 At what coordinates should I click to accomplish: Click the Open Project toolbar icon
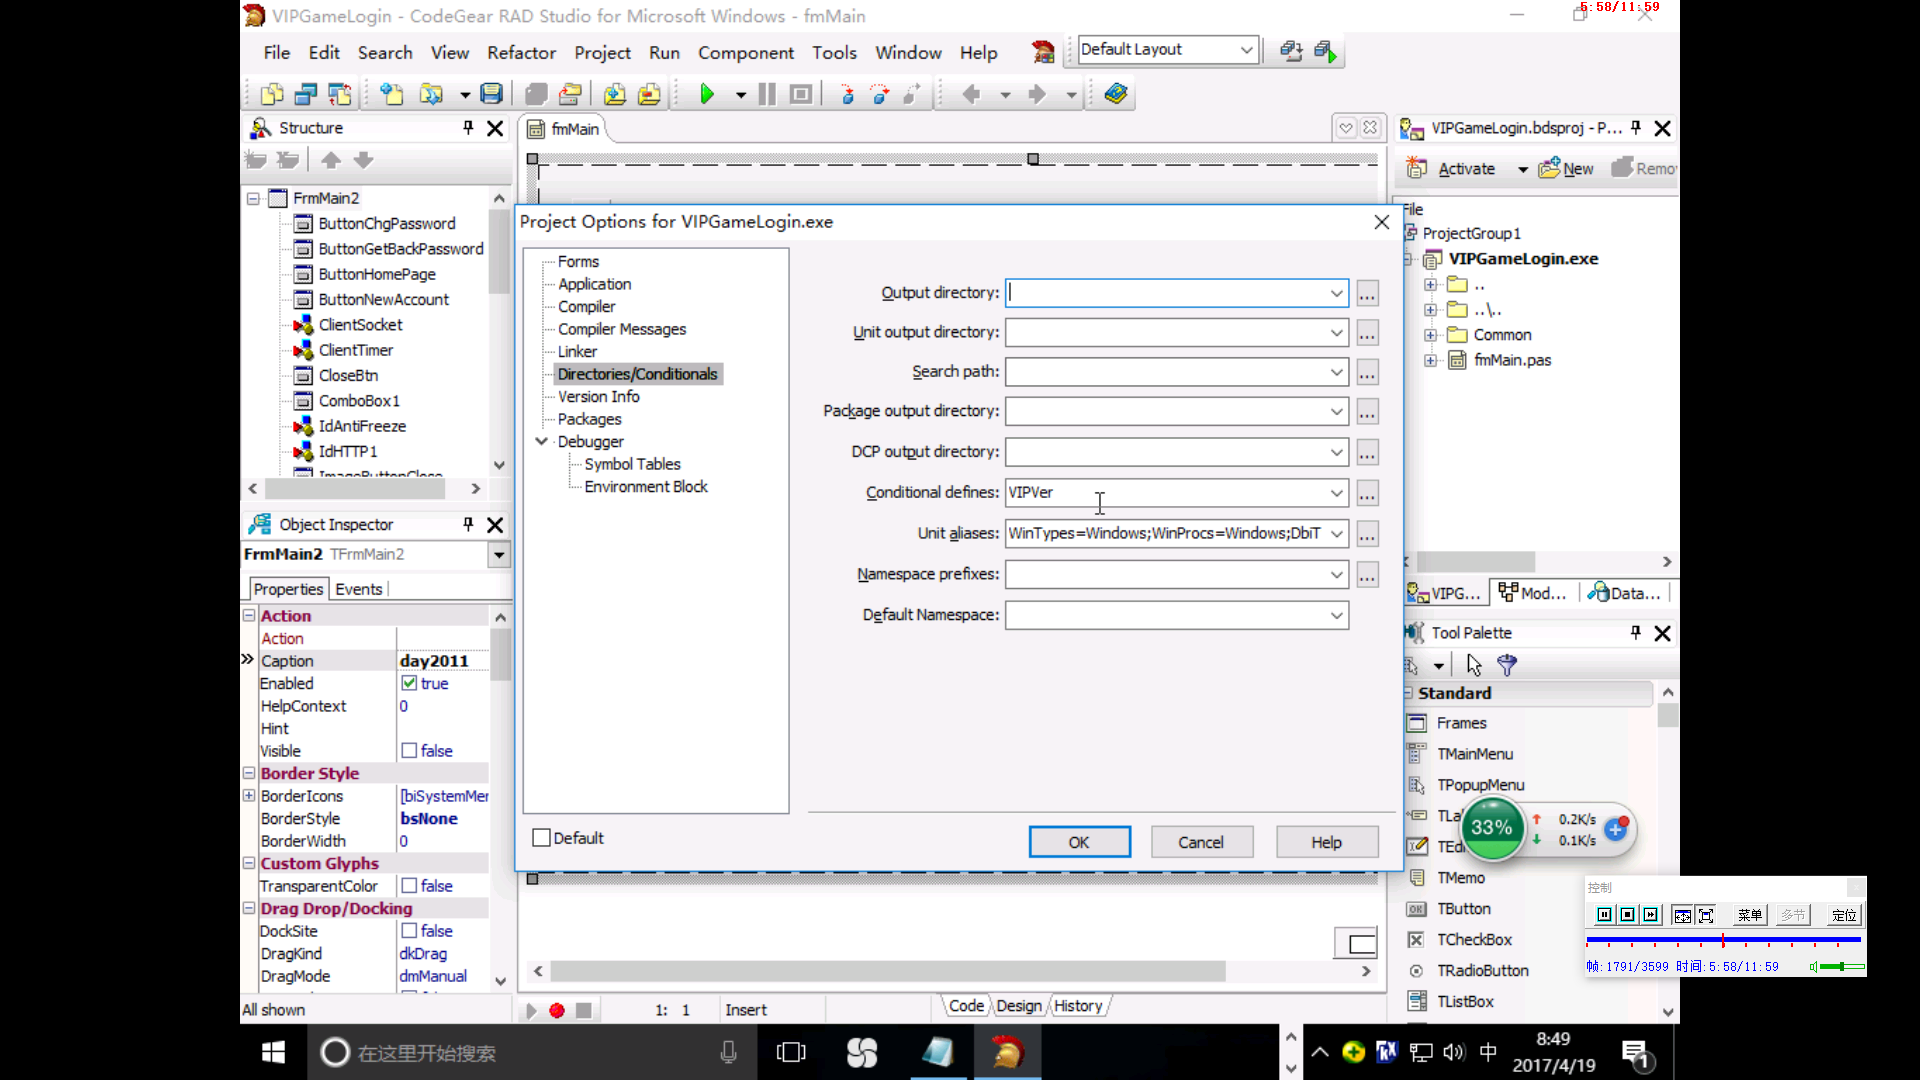click(570, 94)
